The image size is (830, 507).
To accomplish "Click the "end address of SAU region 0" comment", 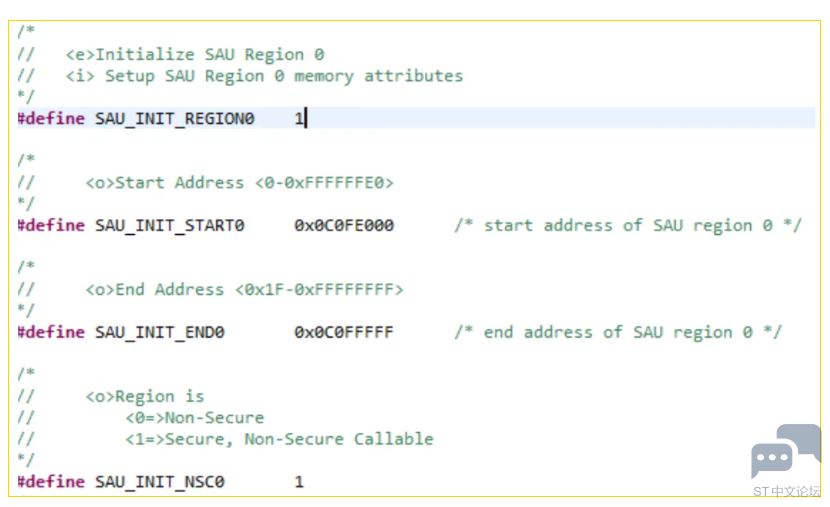I will [x=617, y=332].
